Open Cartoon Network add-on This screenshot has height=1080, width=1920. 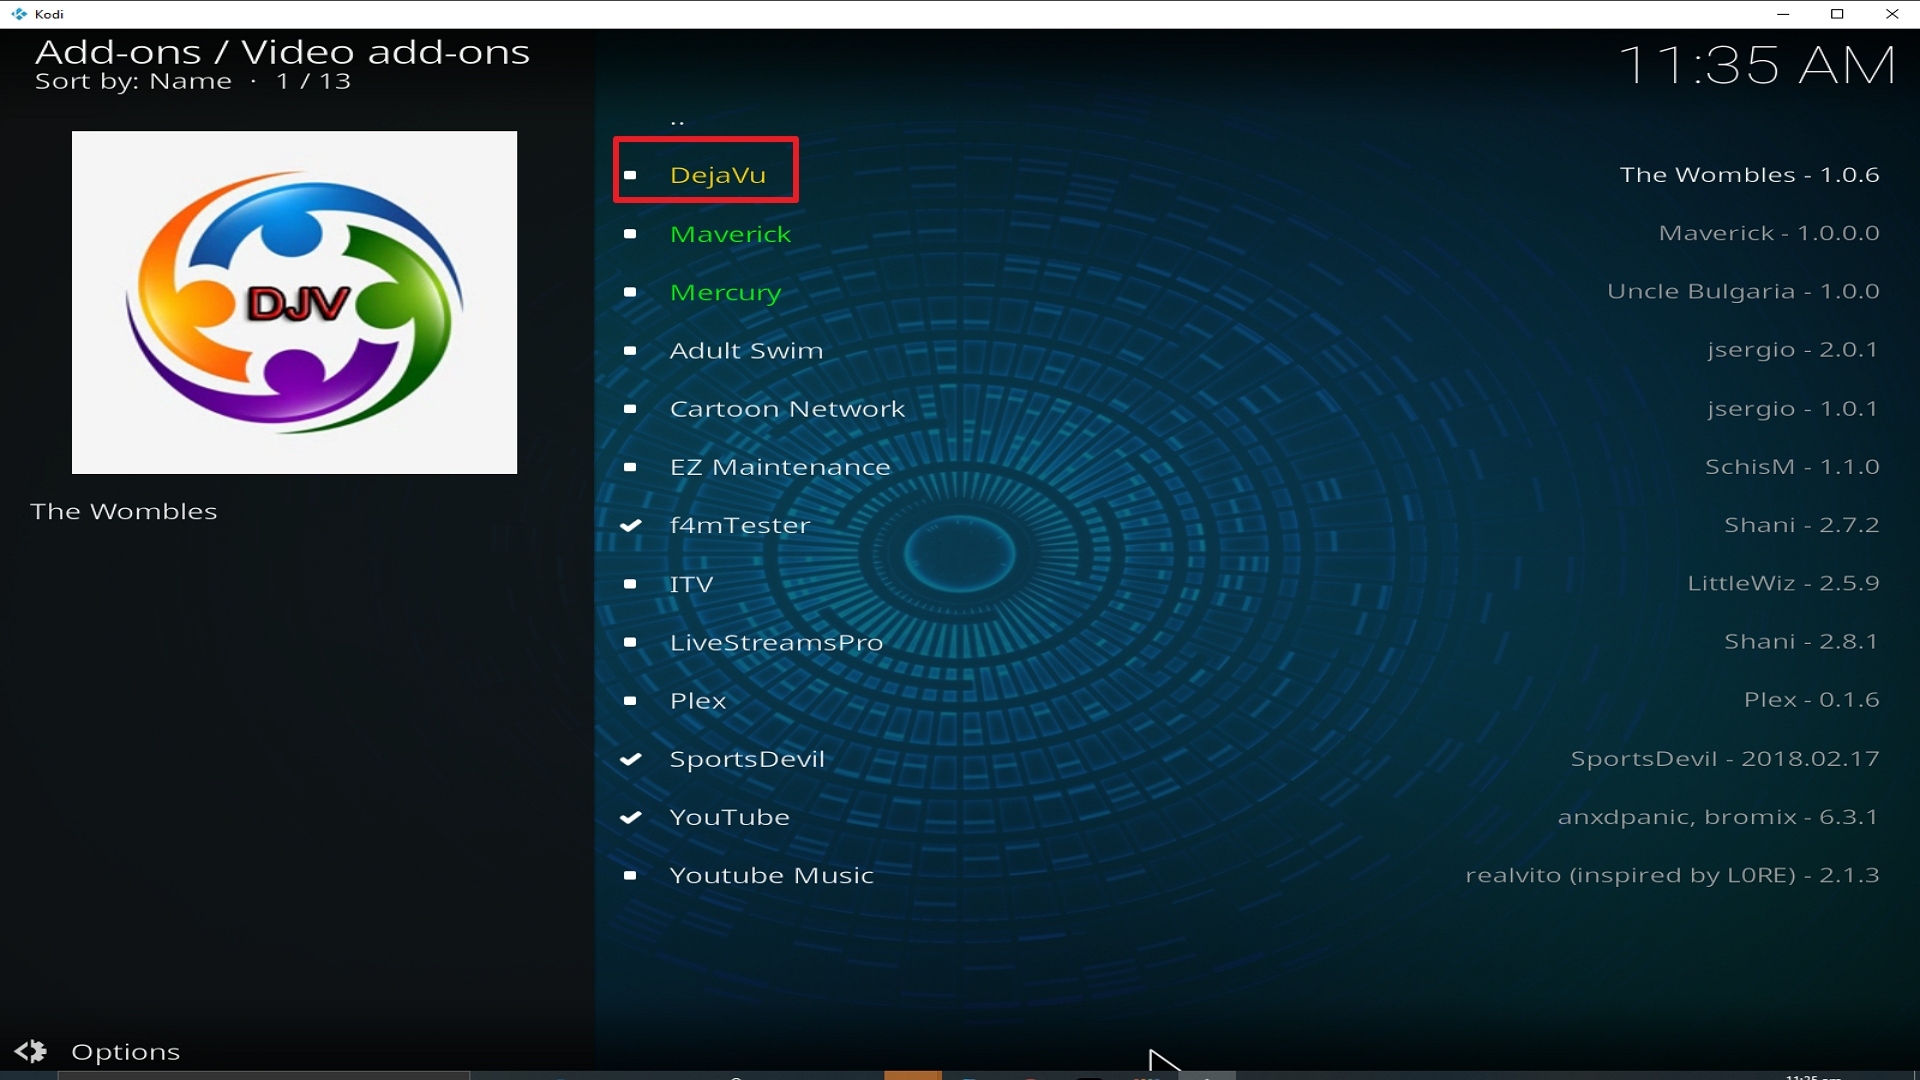[x=787, y=409]
